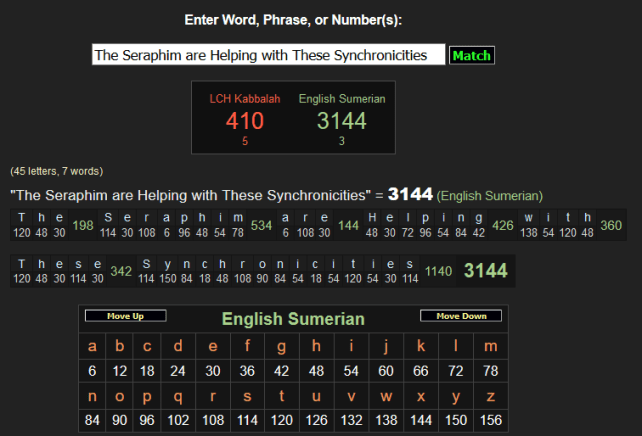Click the phrase entry text field
This screenshot has width=642, height=436.
267,56
